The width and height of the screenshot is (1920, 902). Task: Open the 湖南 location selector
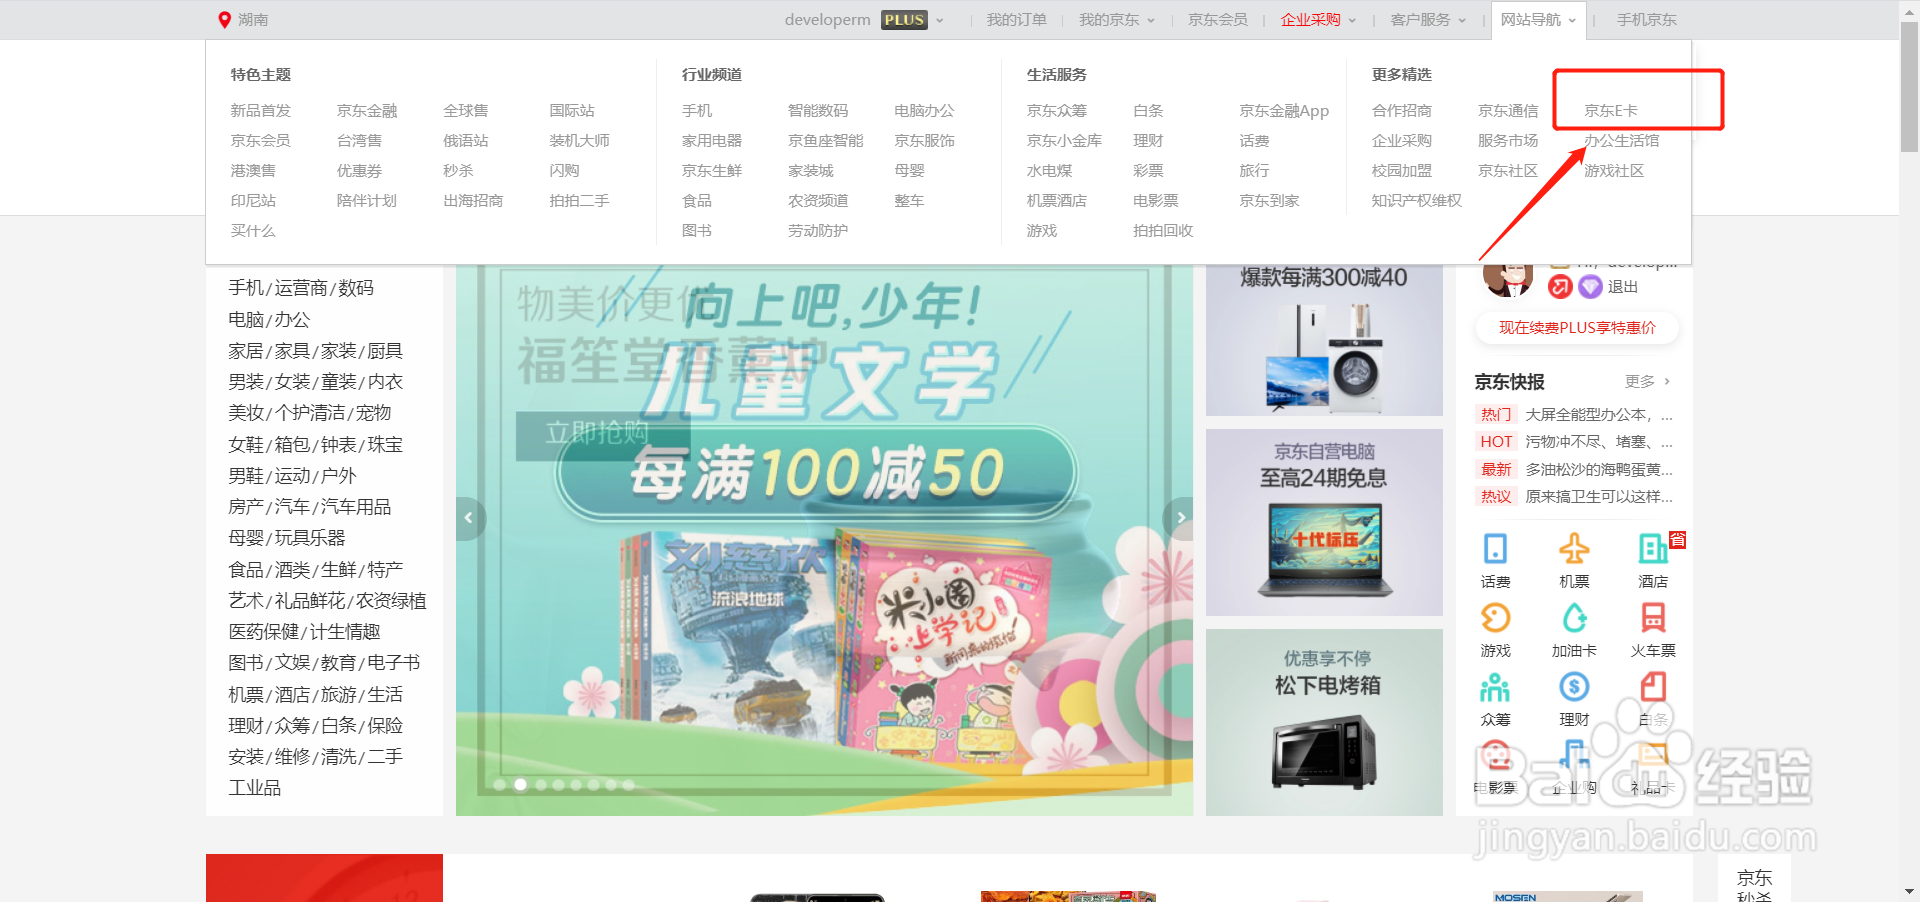click(x=243, y=19)
